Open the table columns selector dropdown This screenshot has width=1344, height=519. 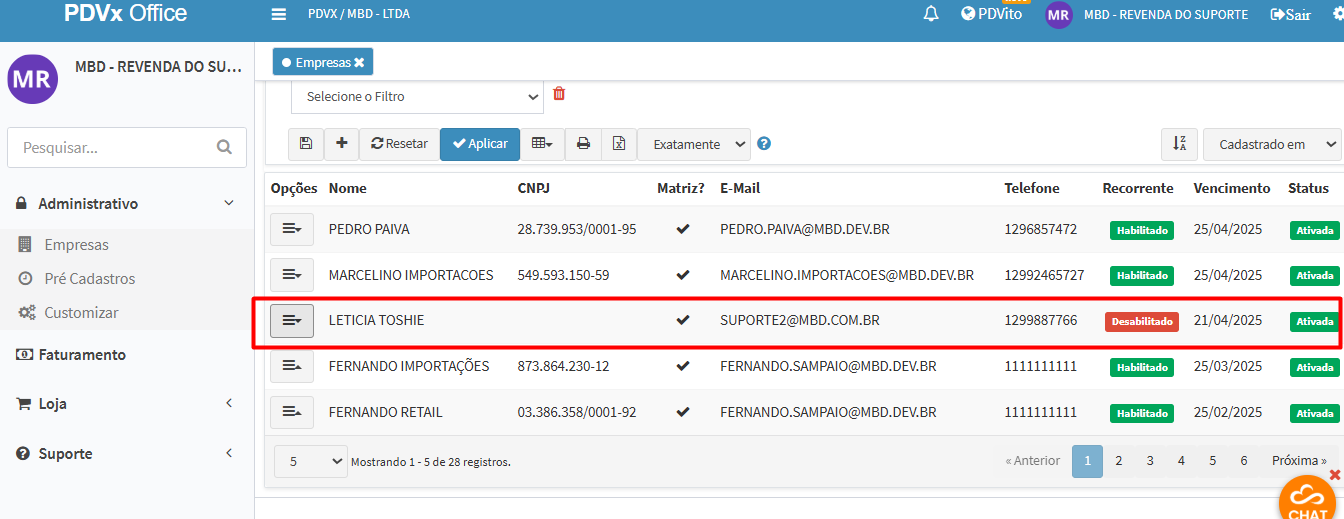pyautogui.click(x=542, y=144)
